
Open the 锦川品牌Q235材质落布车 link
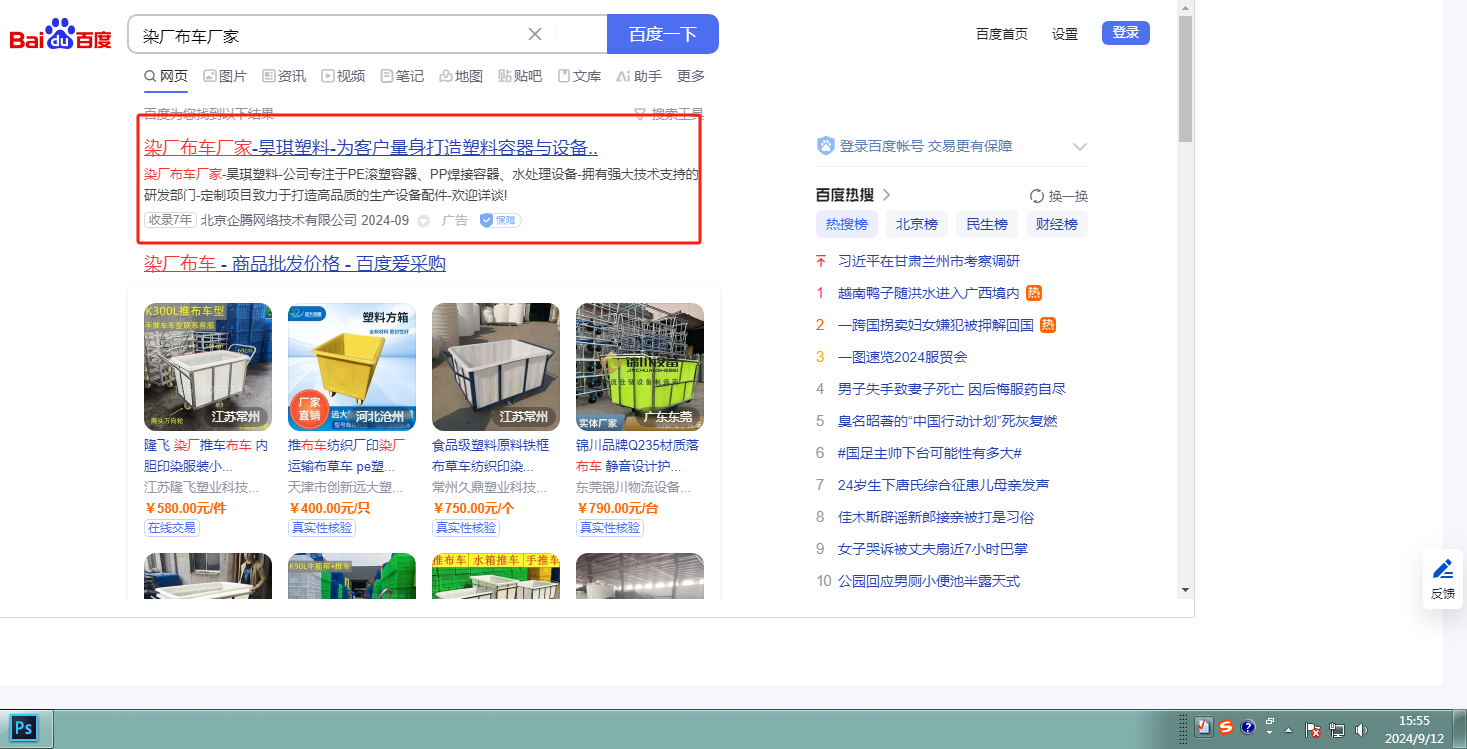[x=639, y=455]
